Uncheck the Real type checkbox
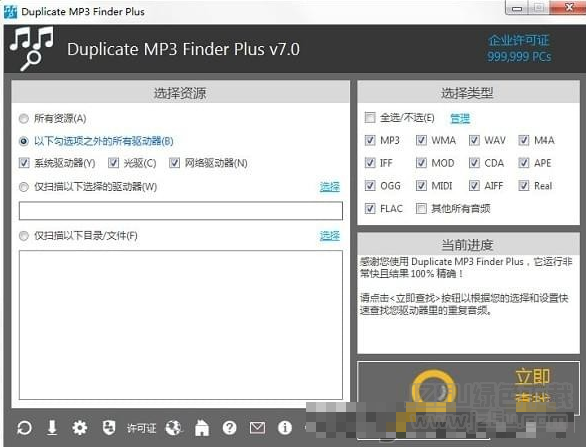 [524, 186]
